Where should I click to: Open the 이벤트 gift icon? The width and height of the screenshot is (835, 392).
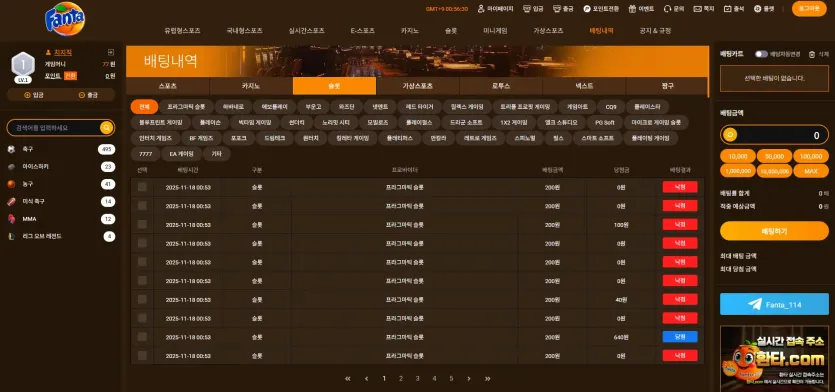(632, 9)
